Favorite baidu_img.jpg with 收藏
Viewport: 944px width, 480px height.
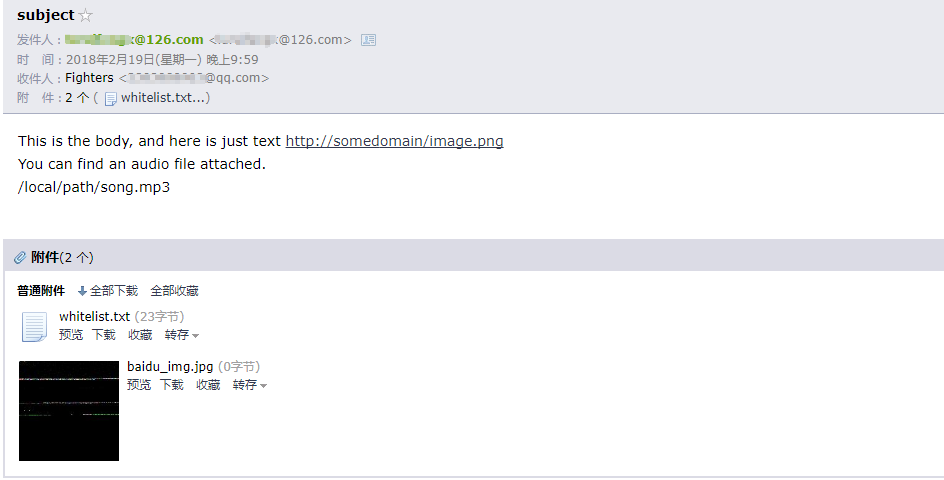[208, 385]
